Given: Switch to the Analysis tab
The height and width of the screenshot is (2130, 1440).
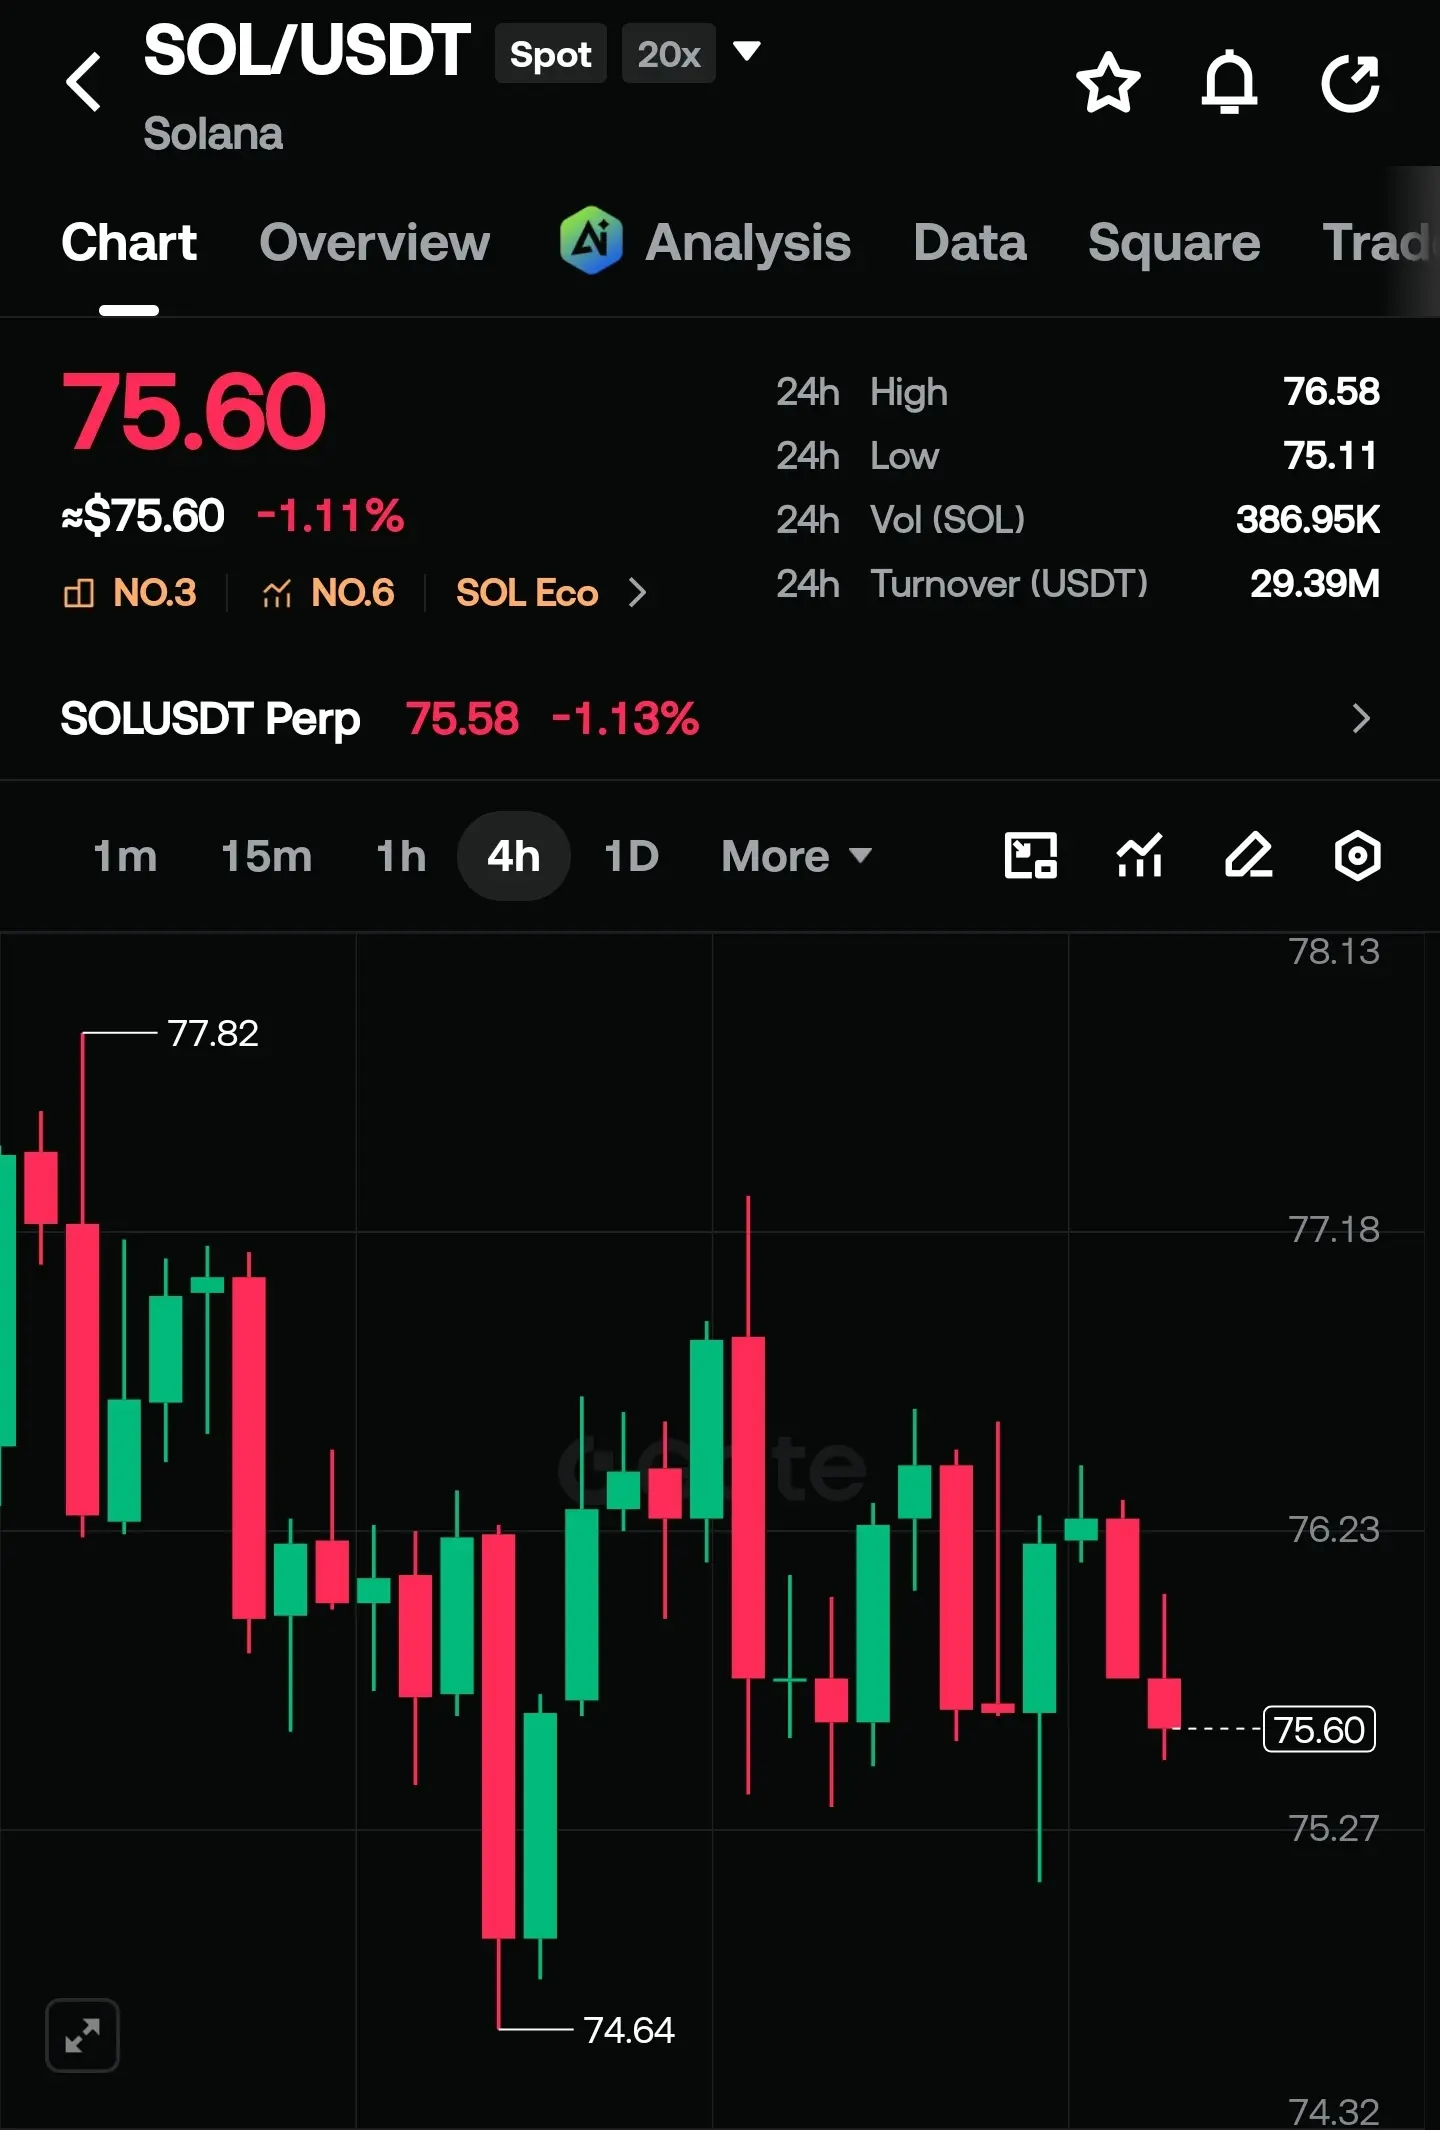Looking at the screenshot, I should (748, 242).
